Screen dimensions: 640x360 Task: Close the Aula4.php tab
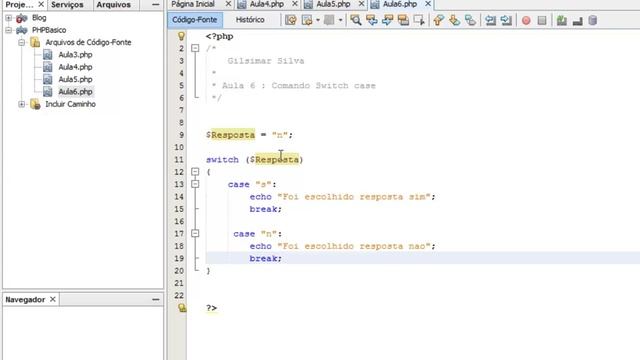tap(295, 4)
